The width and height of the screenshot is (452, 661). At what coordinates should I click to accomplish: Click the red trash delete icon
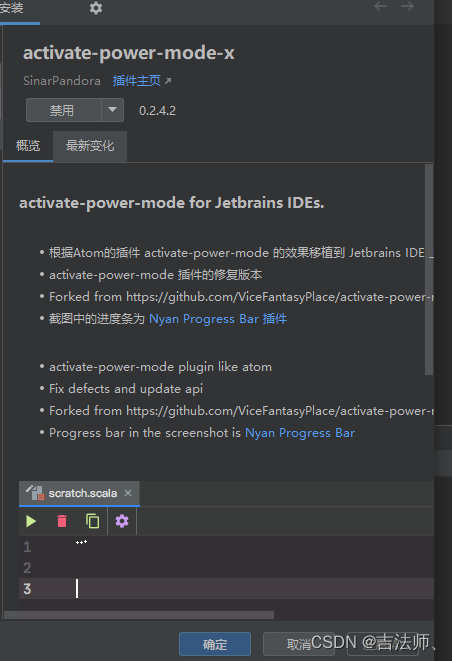tap(62, 521)
